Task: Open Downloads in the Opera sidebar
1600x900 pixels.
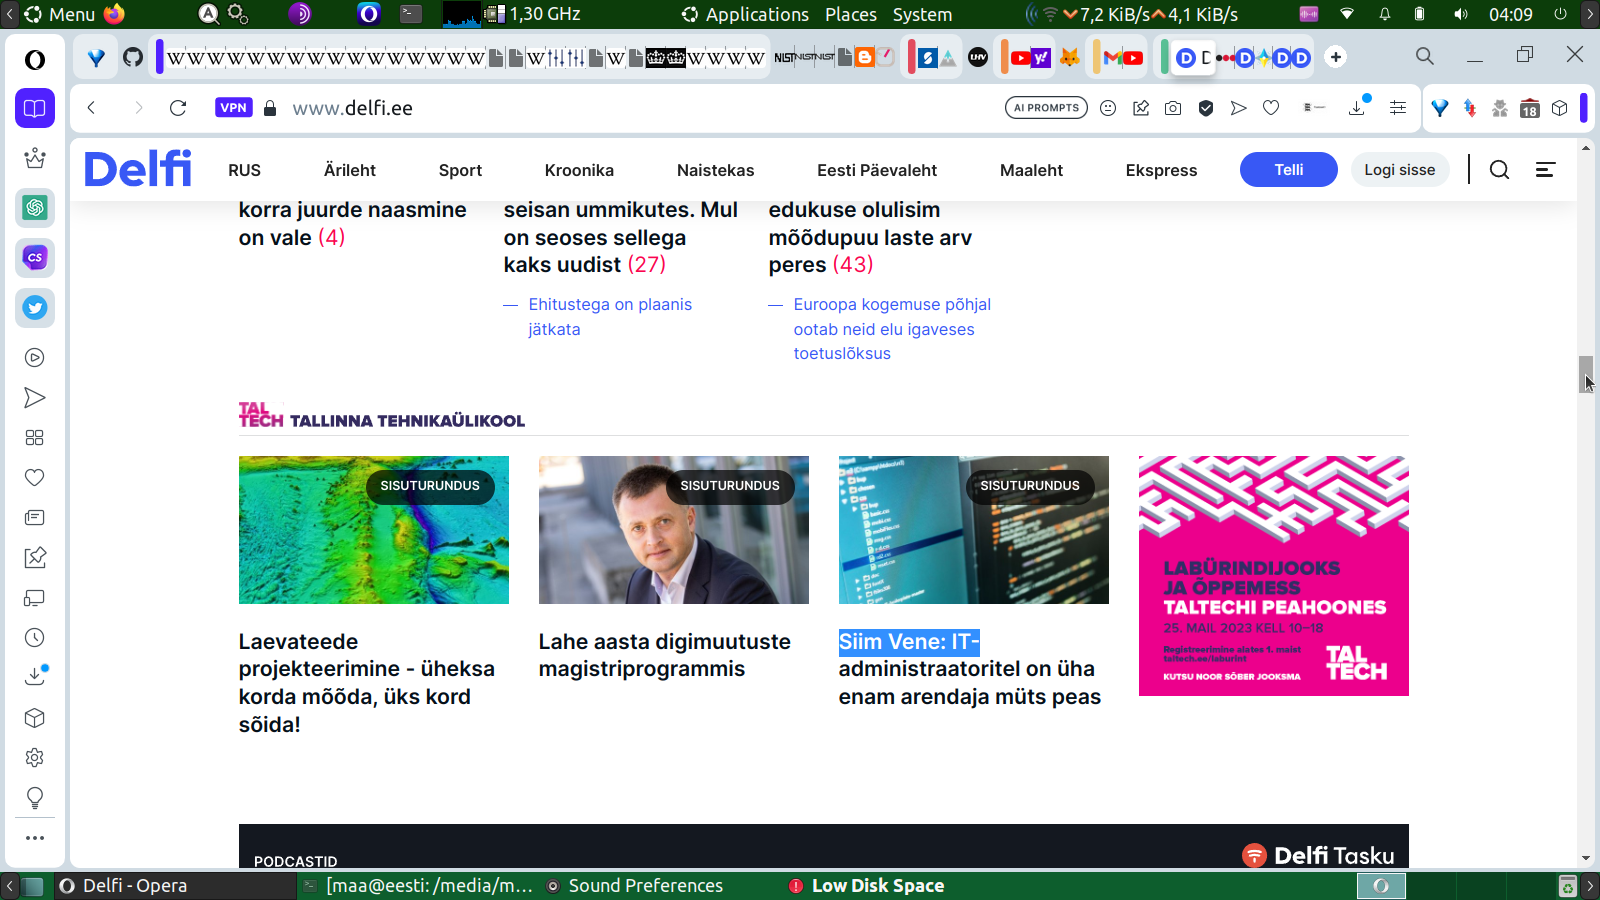Action: click(35, 676)
